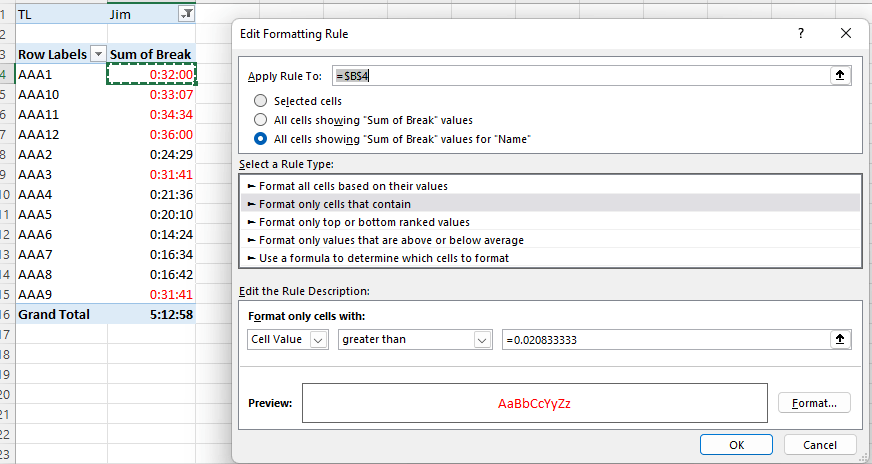Collapse dialog button next to =0.020833333 value
This screenshot has width=872, height=464.
(840, 339)
